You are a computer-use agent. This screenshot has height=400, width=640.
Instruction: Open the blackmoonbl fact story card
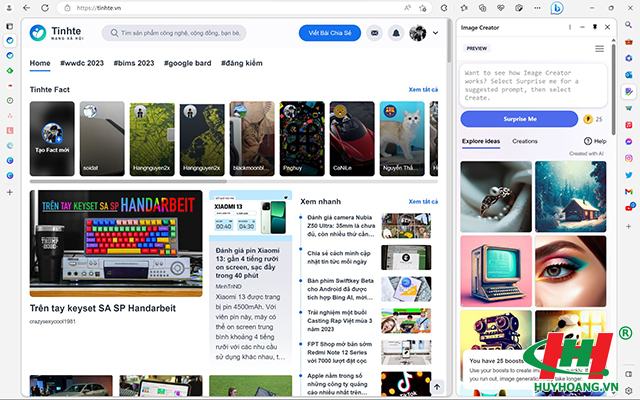pyautogui.click(x=252, y=139)
